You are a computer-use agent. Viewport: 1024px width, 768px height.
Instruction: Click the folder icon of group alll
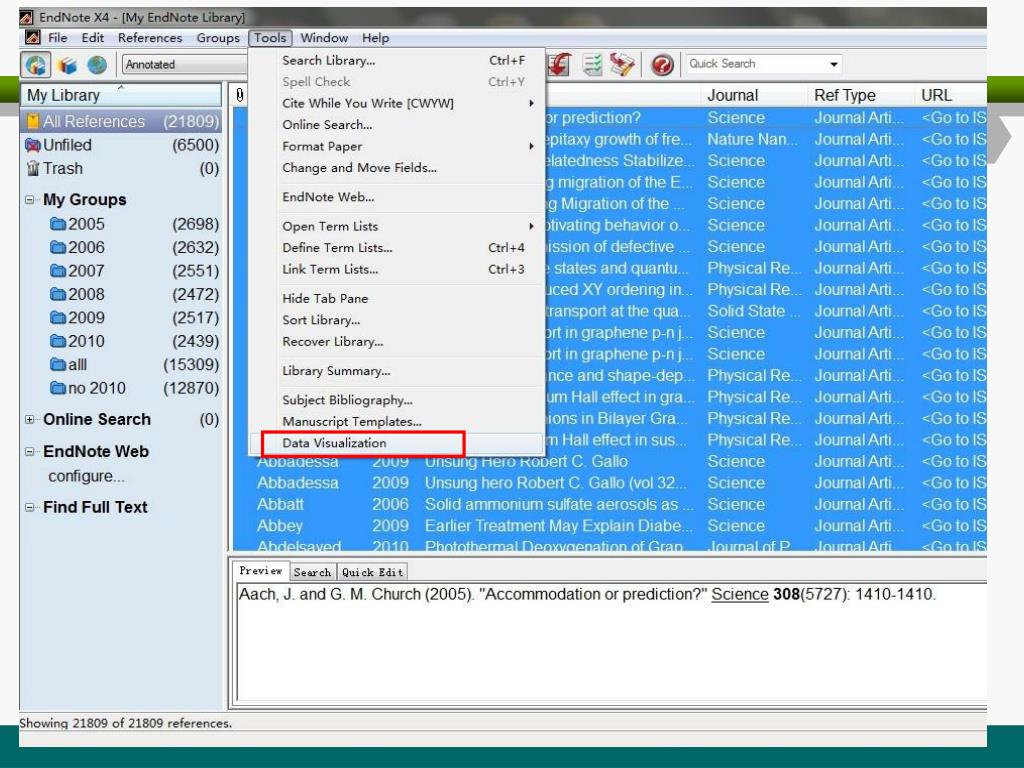[x=58, y=365]
